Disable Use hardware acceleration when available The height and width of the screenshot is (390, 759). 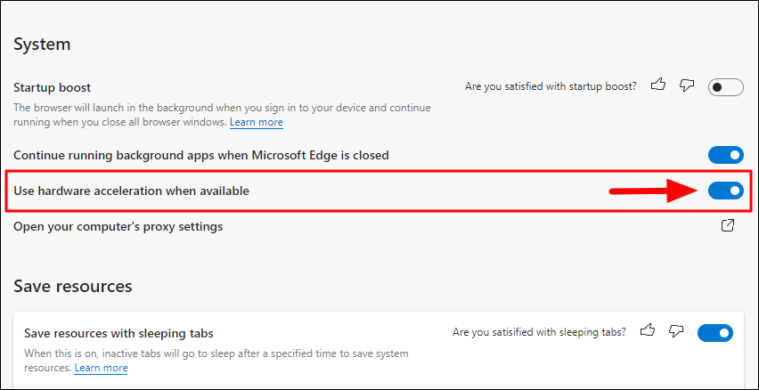point(726,191)
